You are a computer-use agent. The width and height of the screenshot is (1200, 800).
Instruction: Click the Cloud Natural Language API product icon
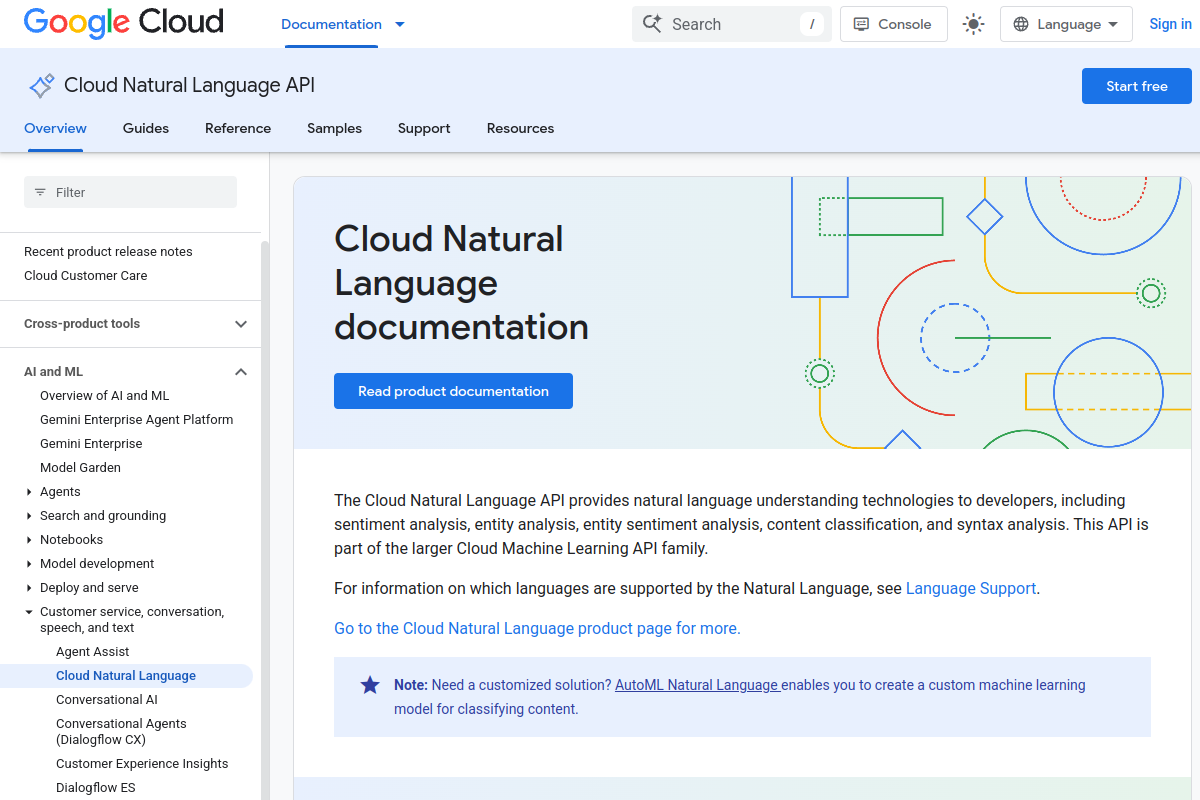[41, 86]
